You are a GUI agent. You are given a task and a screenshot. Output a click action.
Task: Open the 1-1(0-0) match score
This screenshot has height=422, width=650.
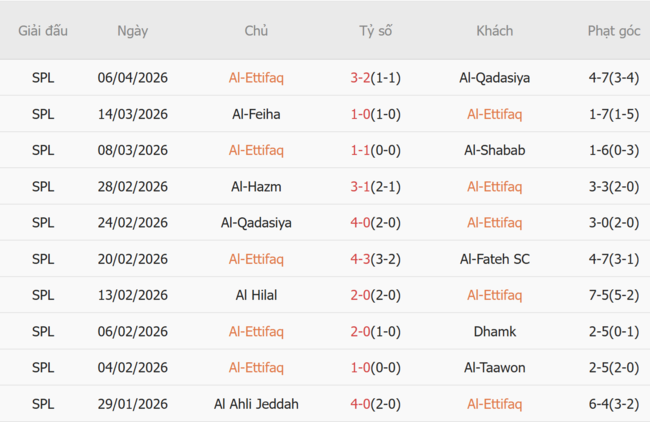click(x=376, y=150)
